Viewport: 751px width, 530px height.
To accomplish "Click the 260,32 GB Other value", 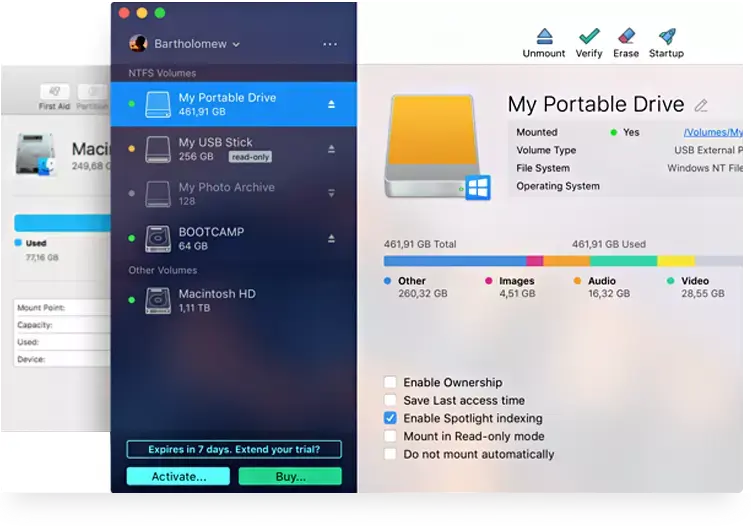I will coord(423,293).
